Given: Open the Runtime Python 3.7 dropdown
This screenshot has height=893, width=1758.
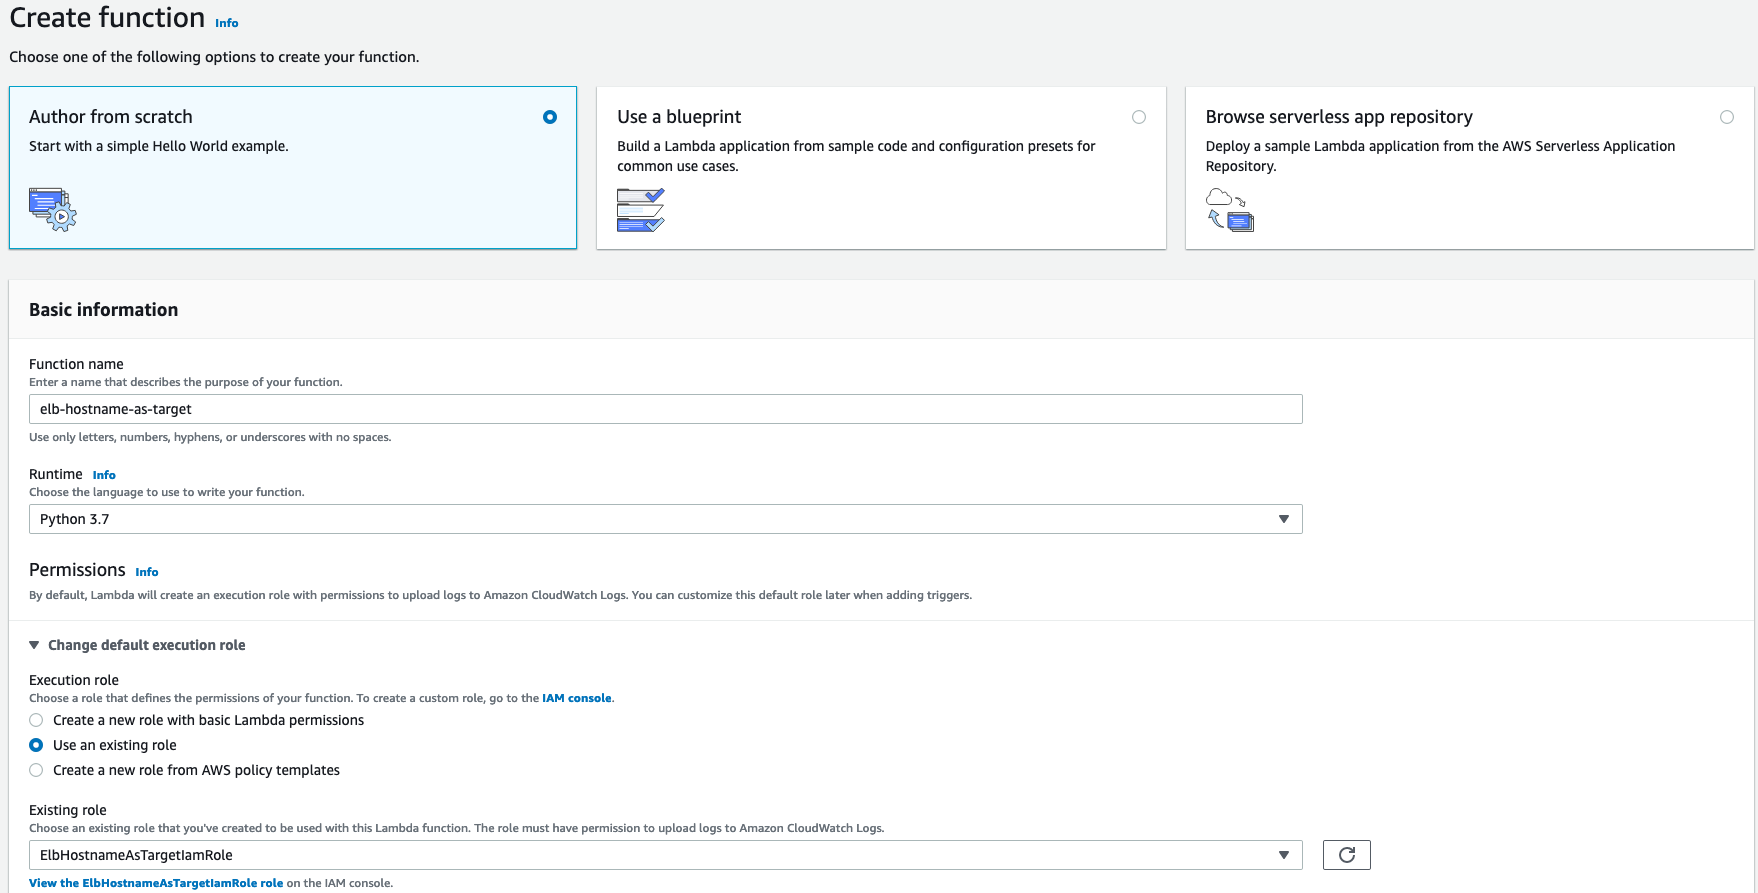Looking at the screenshot, I should pyautogui.click(x=665, y=519).
